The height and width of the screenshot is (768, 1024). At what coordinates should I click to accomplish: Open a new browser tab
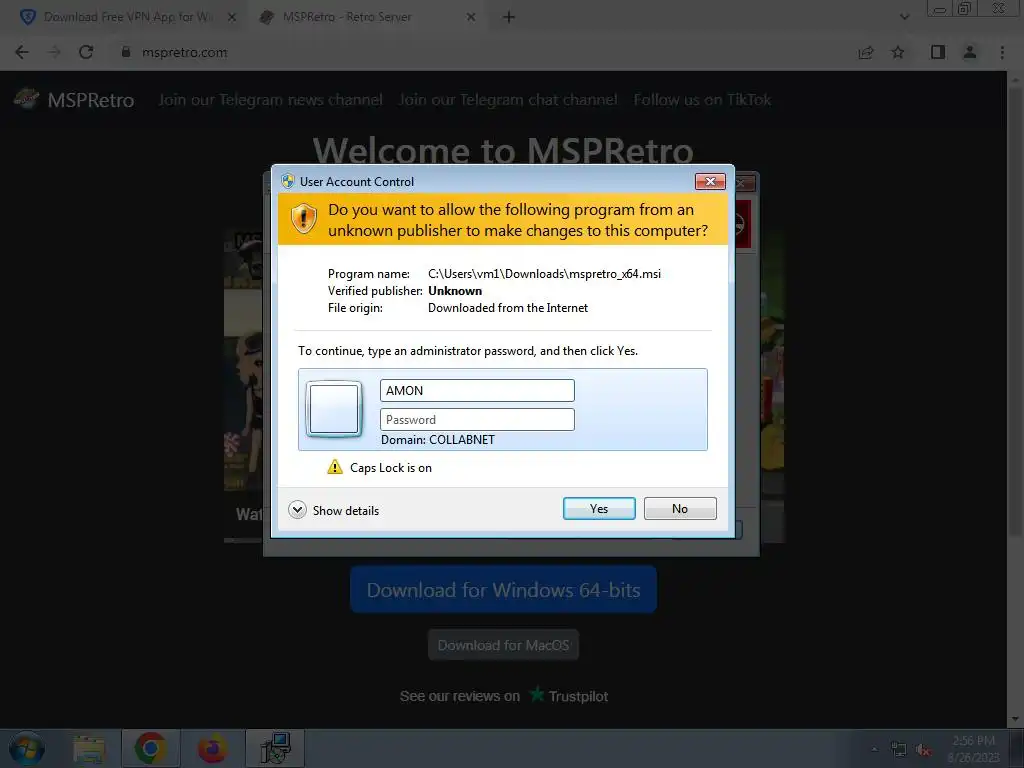click(509, 18)
